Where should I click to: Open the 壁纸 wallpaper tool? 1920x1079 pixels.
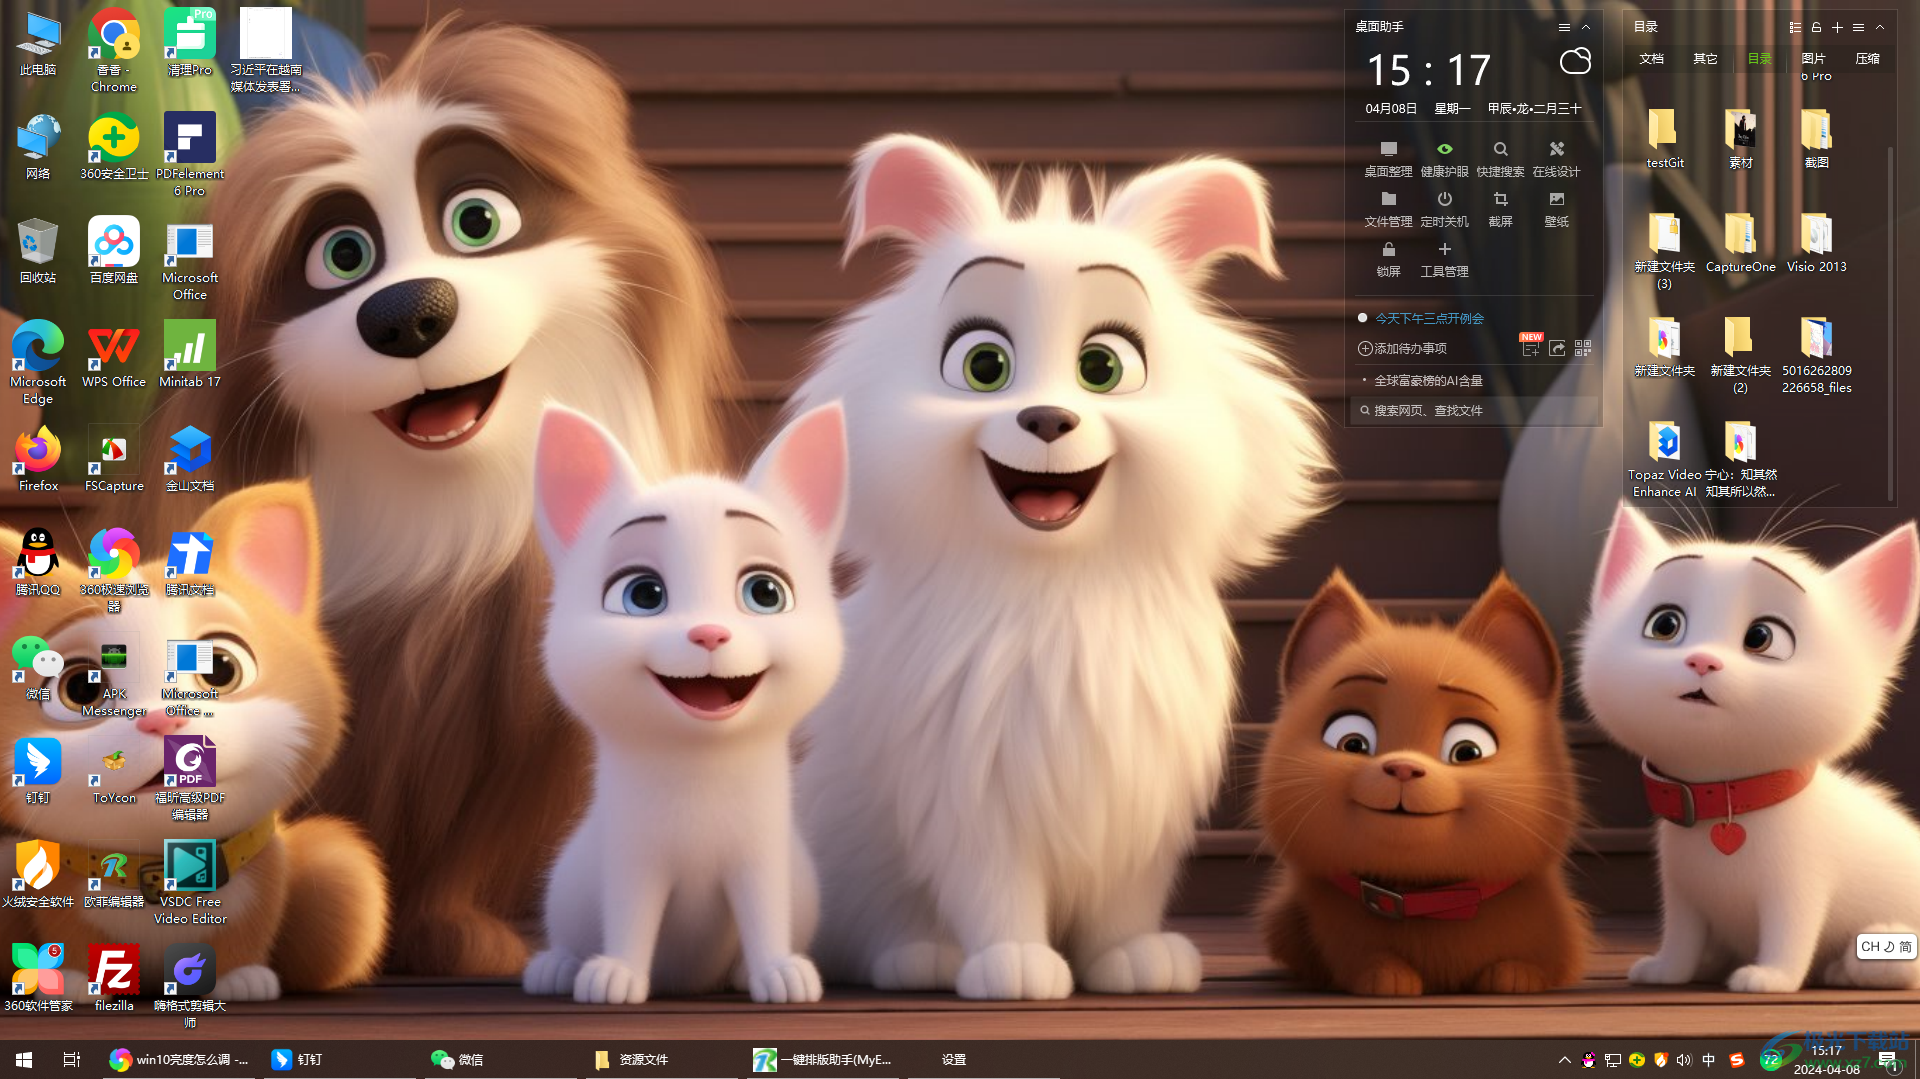pyautogui.click(x=1556, y=208)
